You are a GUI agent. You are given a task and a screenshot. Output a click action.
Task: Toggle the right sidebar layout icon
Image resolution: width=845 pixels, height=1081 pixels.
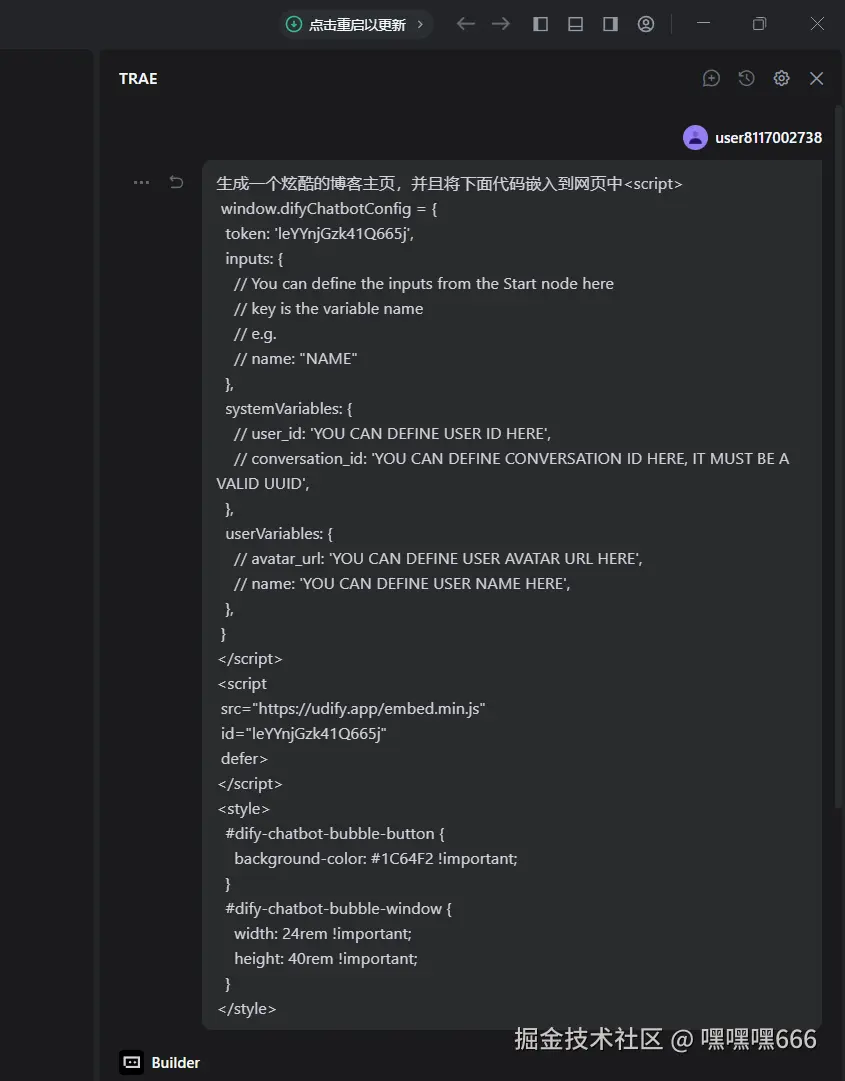[x=611, y=24]
